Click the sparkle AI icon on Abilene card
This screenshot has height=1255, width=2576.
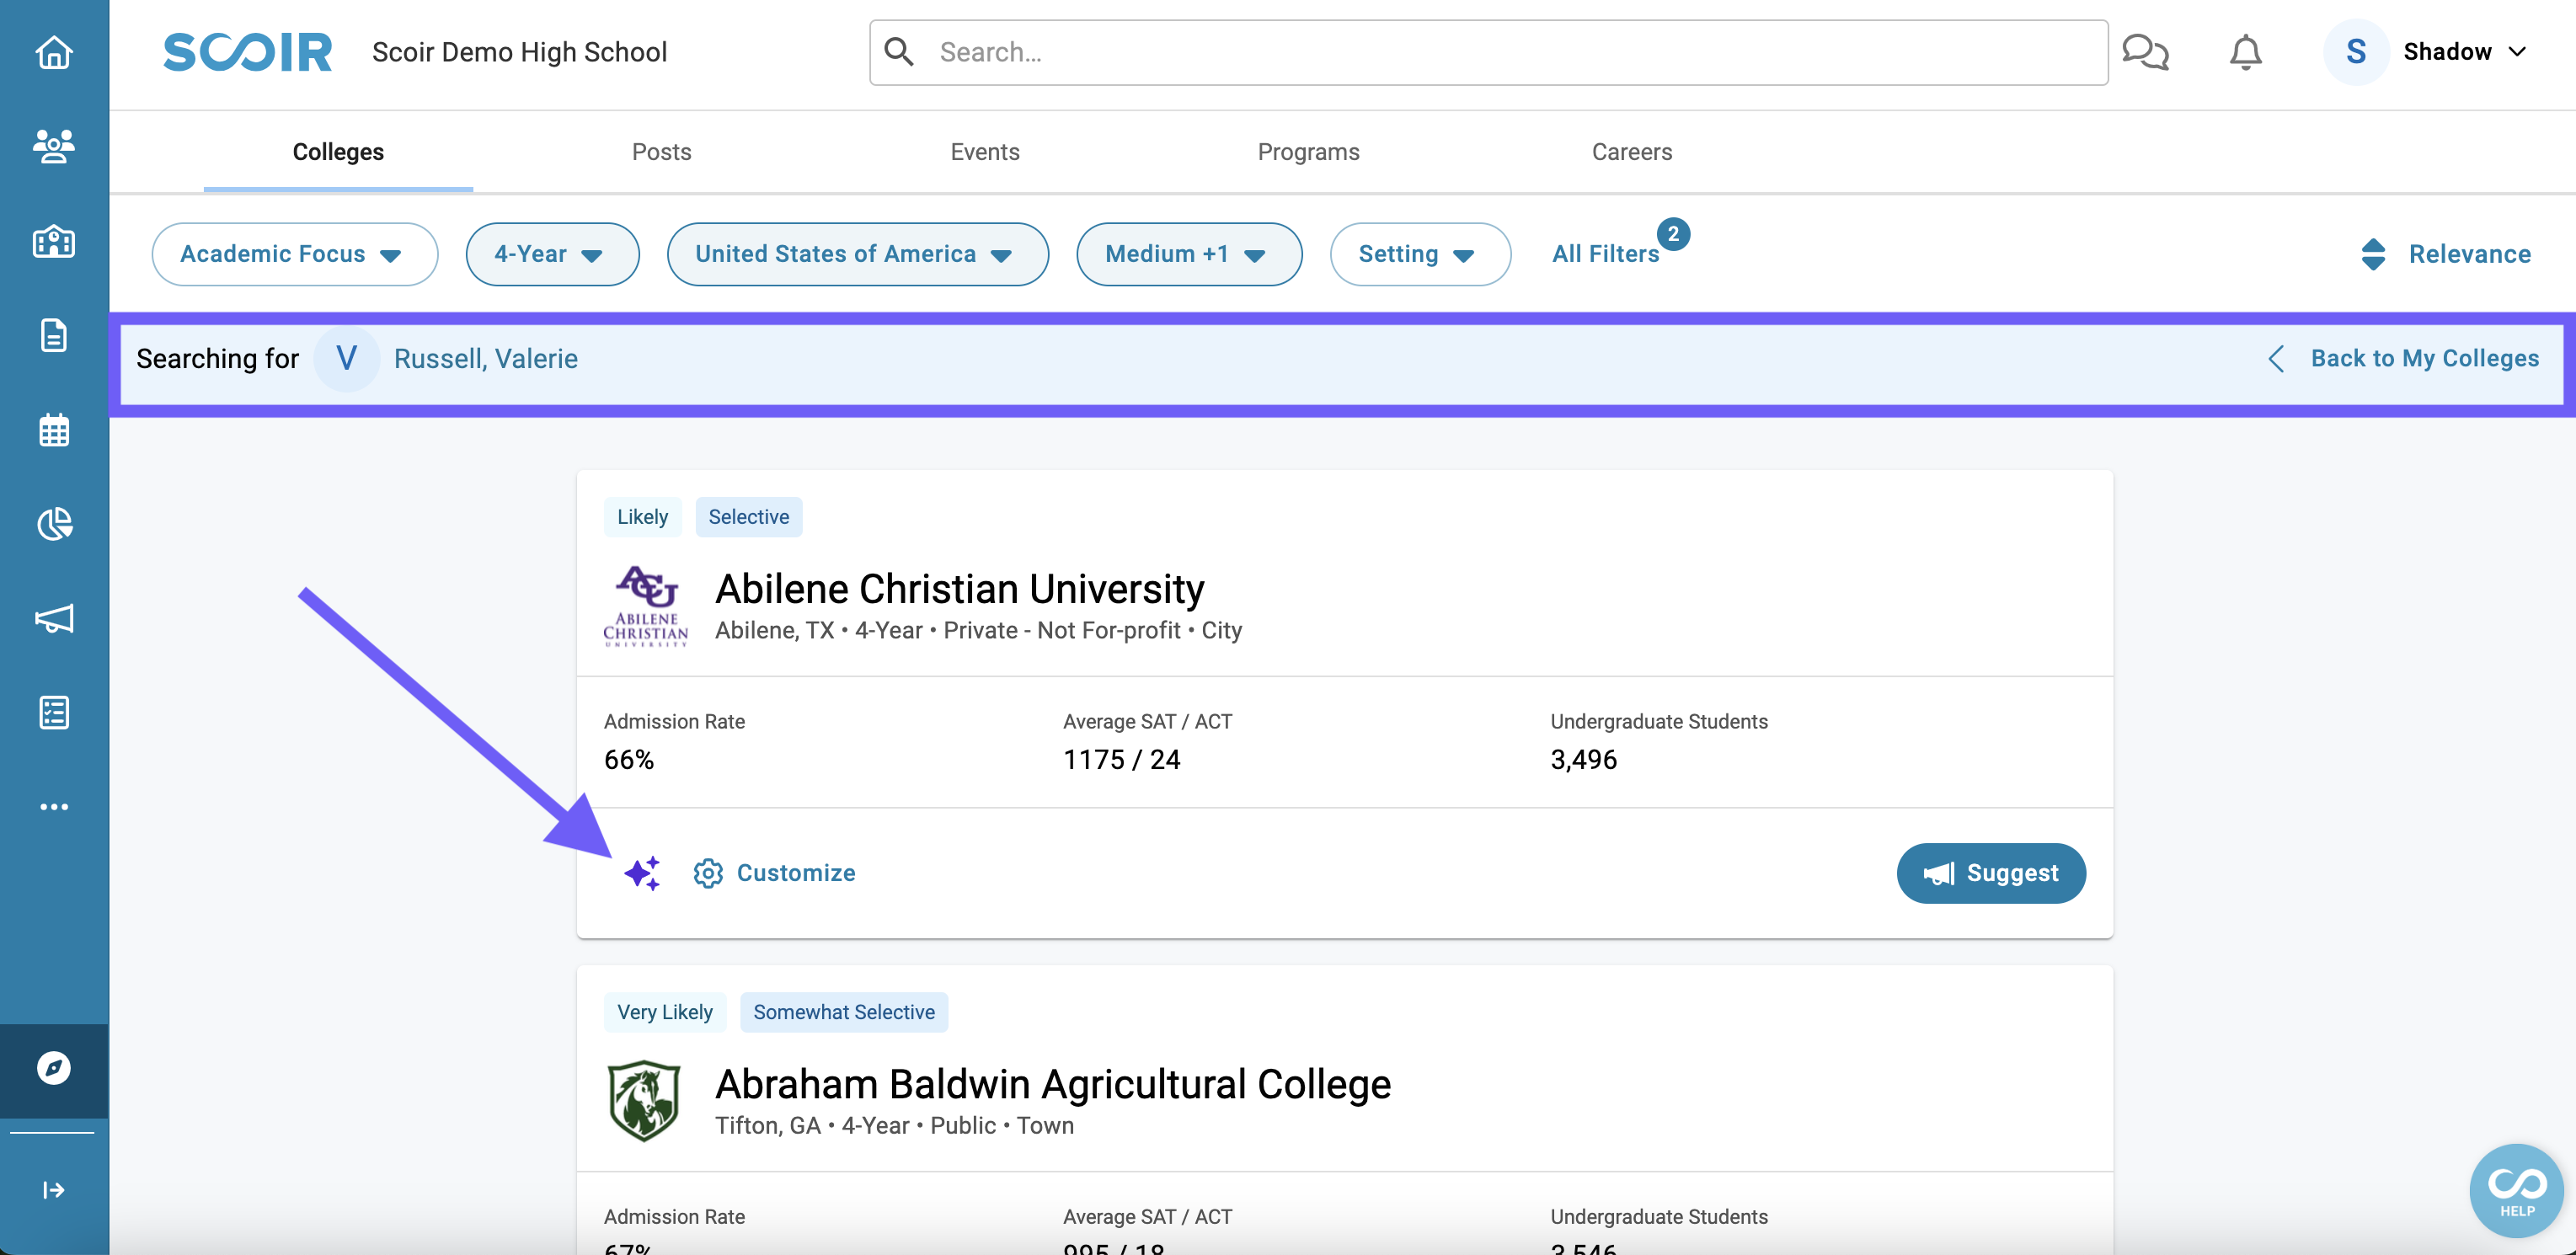point(642,873)
